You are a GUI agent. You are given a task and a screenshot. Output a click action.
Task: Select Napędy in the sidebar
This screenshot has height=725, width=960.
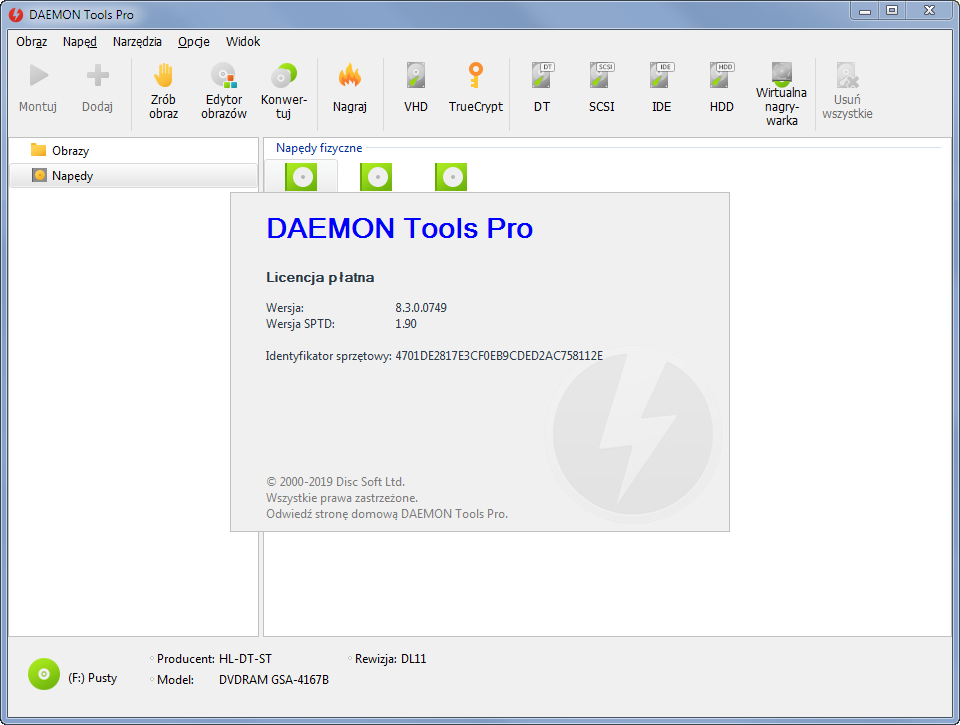pyautogui.click(x=133, y=176)
